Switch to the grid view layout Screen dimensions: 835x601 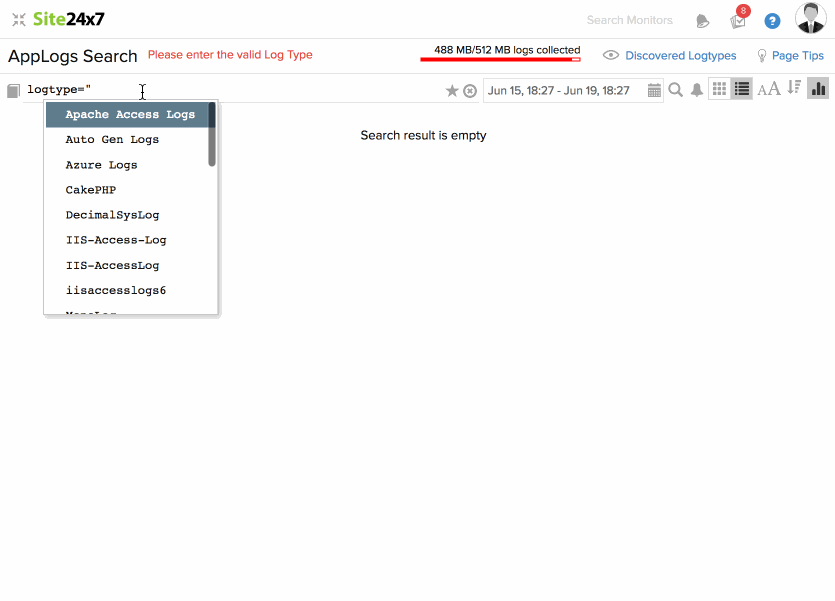coord(719,88)
